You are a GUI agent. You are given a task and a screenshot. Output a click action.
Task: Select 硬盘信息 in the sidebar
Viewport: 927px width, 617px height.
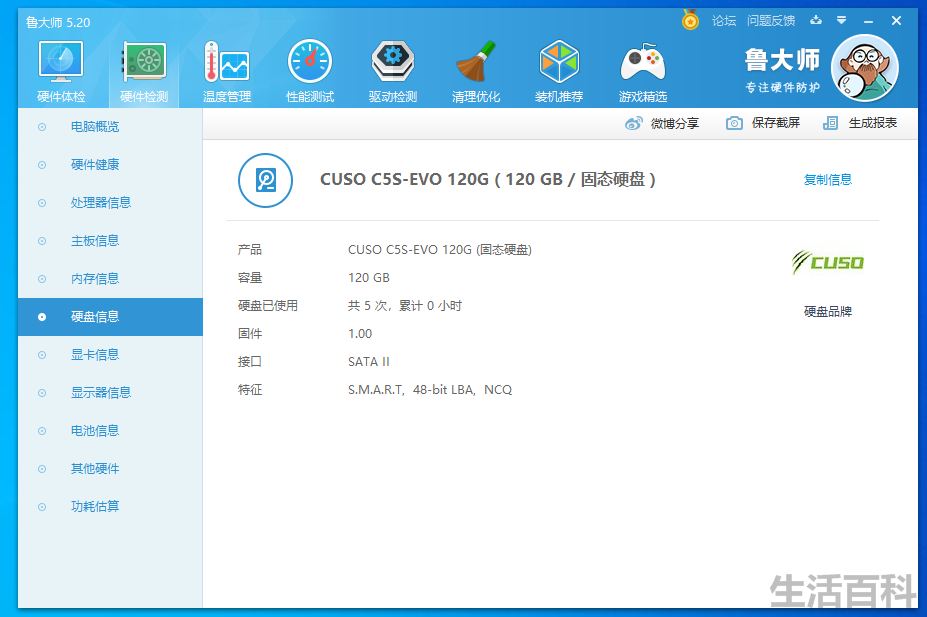pos(110,317)
